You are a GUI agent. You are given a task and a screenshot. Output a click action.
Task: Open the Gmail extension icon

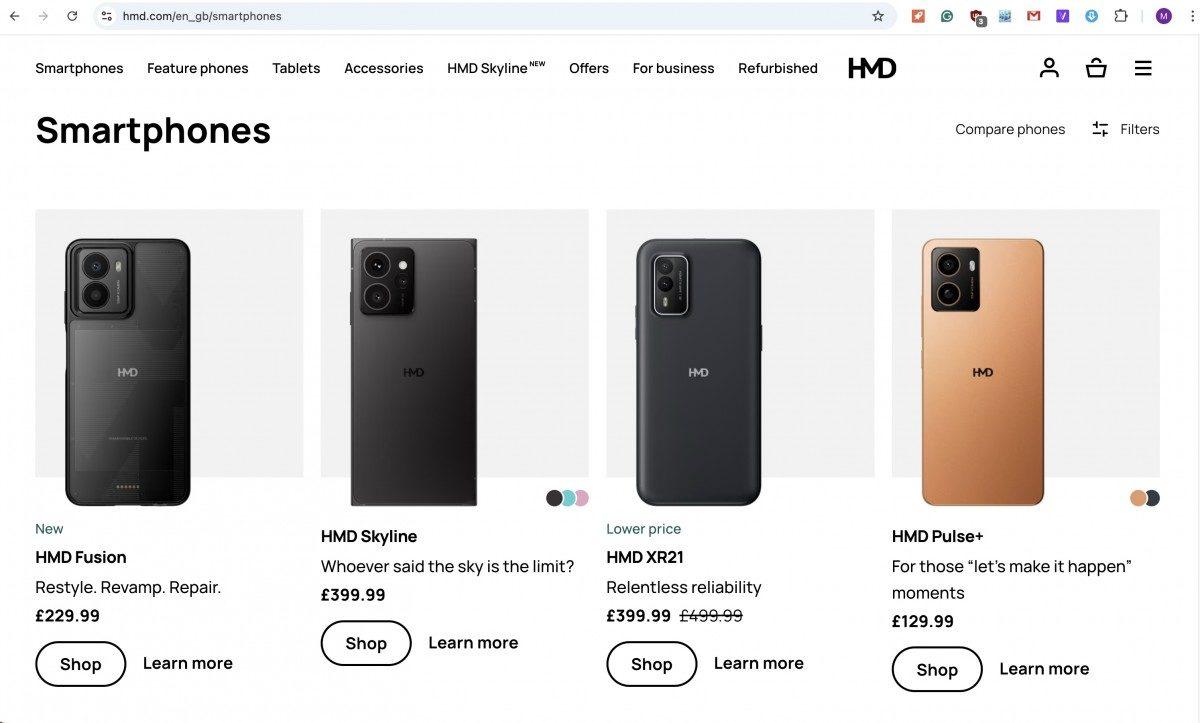(x=1033, y=15)
